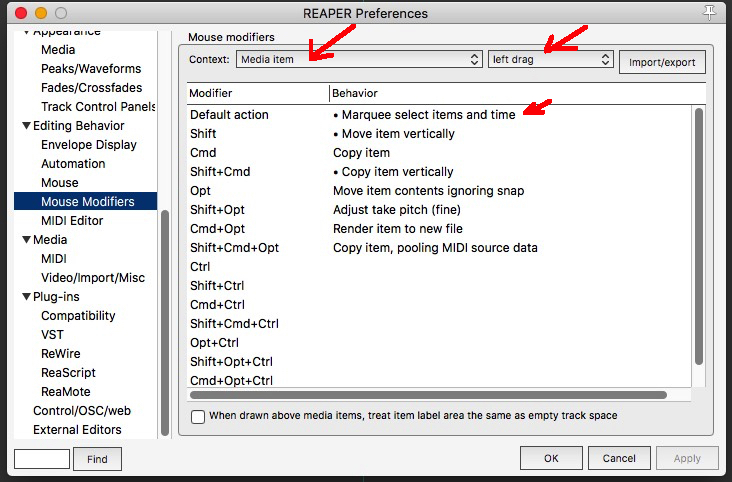Click Adjust take pitch (fine) behavior
This screenshot has width=732, height=482.
[x=397, y=210]
